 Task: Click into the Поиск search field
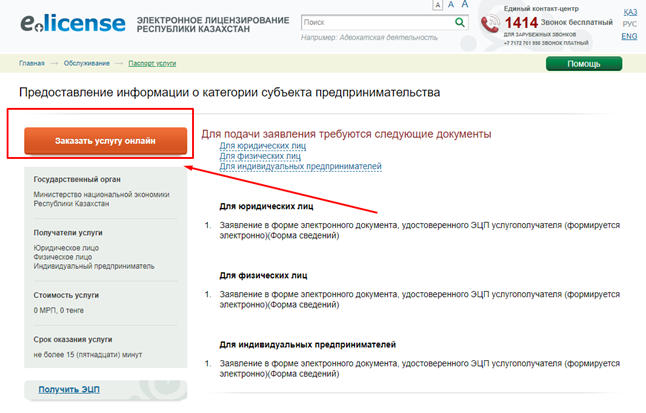click(x=375, y=21)
